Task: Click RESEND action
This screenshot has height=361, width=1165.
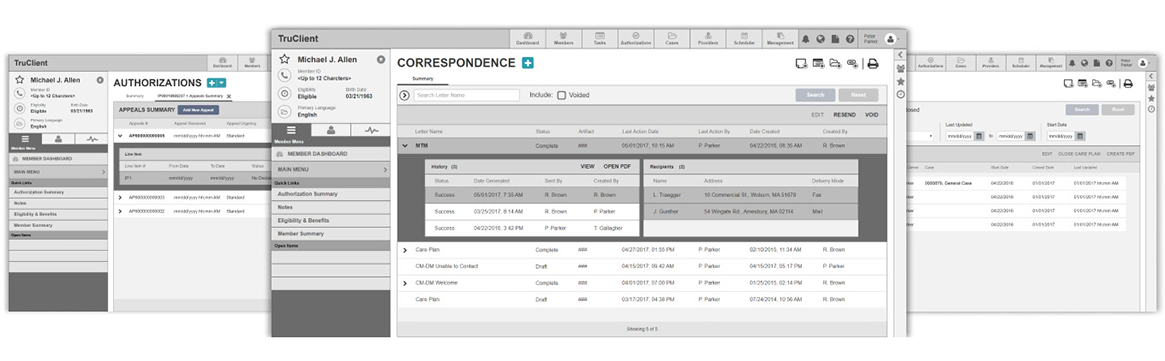Action: (844, 115)
